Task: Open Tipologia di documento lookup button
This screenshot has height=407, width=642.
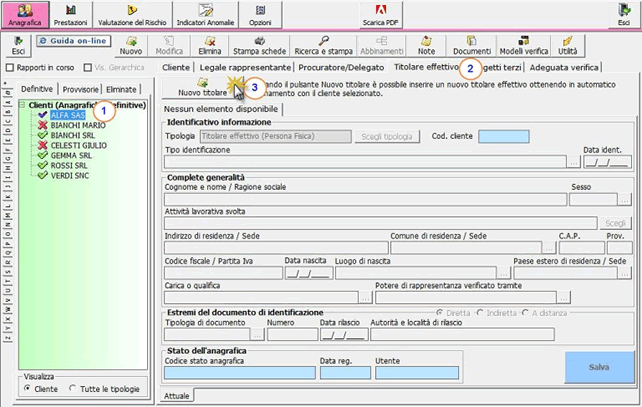Action: 257,335
